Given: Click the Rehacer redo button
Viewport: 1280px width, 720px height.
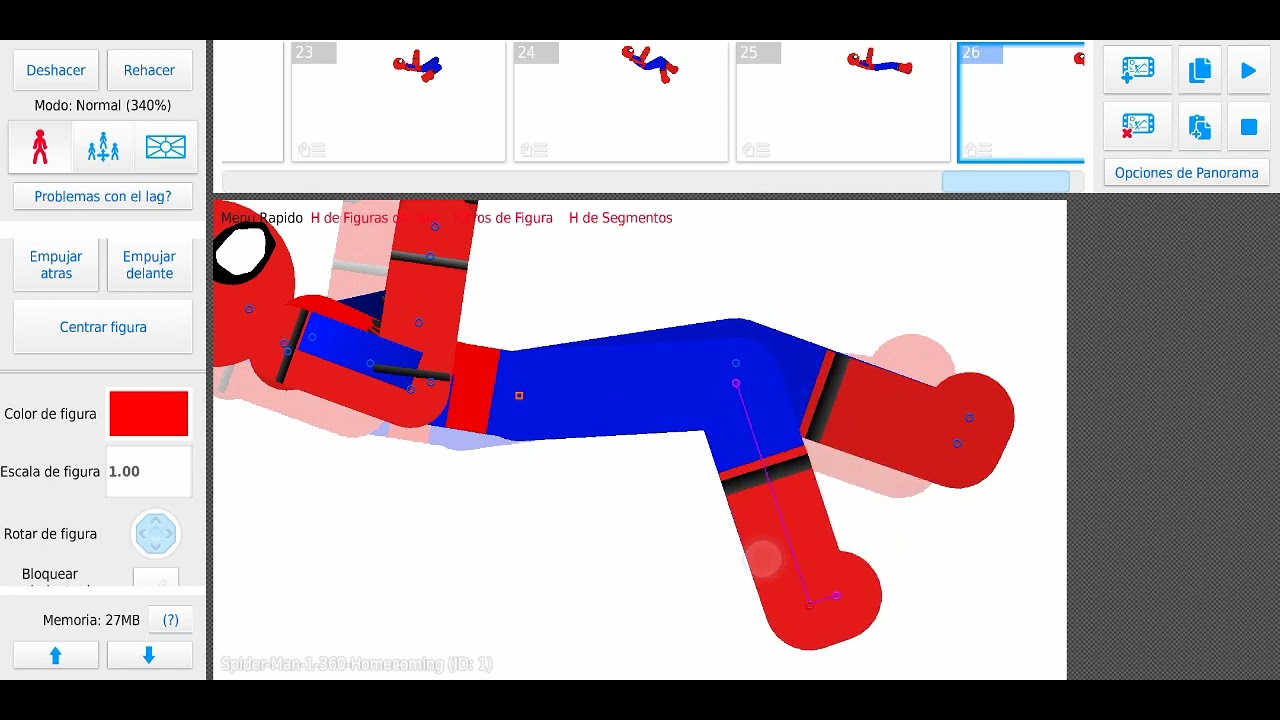Looking at the screenshot, I should 149,70.
